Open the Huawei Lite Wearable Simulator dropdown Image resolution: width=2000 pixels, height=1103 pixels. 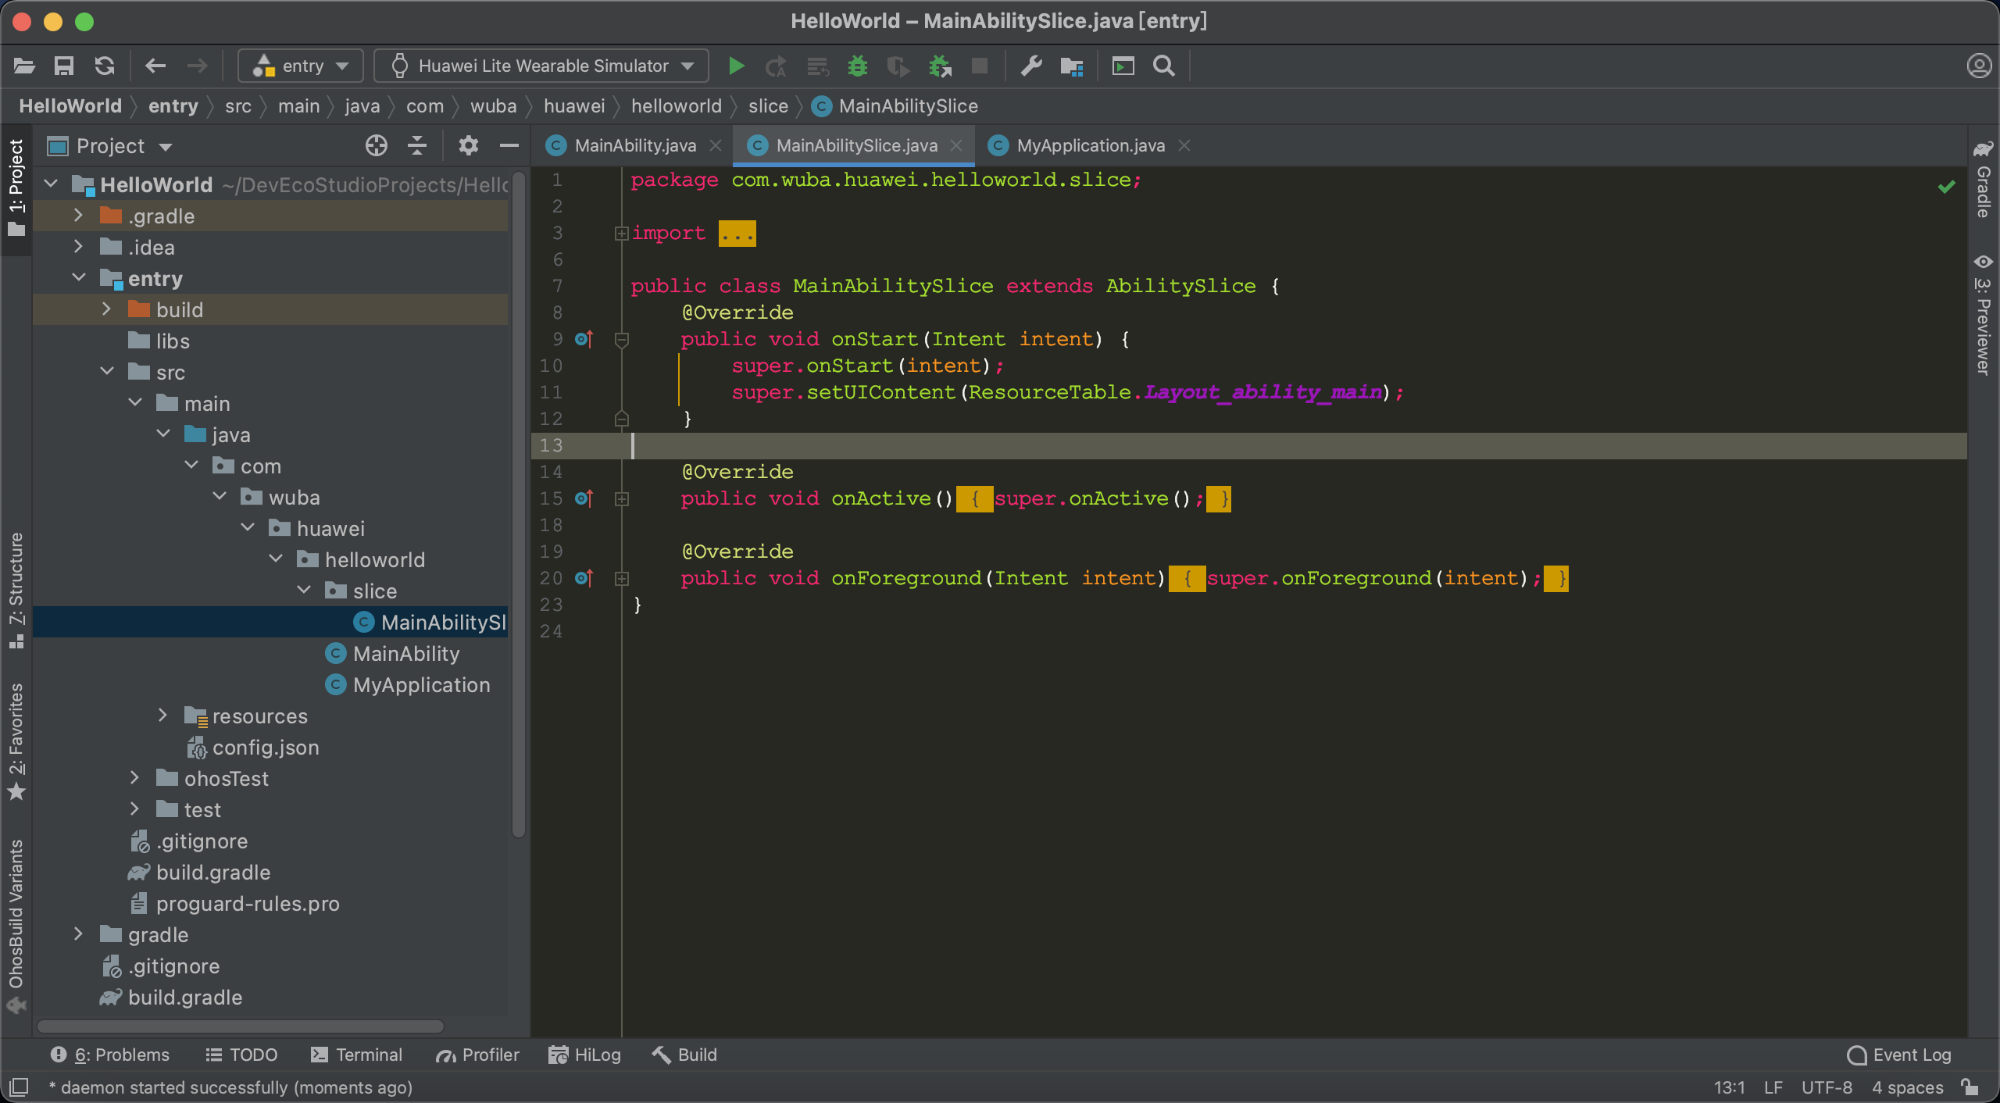[x=541, y=66]
